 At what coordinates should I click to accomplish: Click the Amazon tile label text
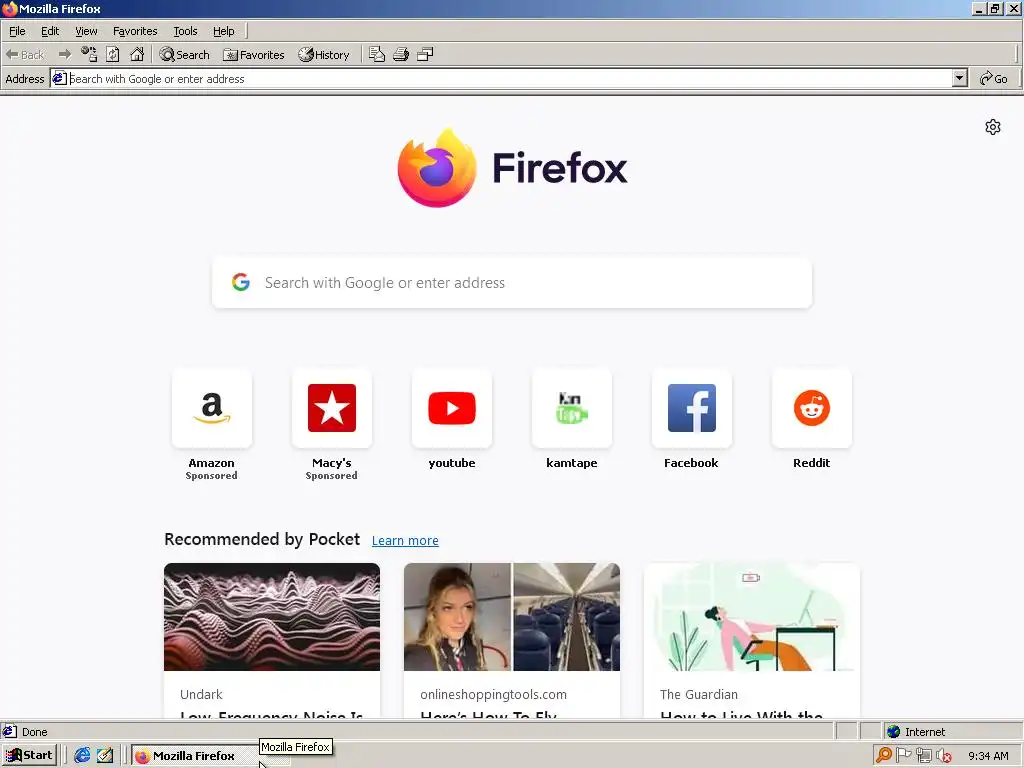(212, 462)
